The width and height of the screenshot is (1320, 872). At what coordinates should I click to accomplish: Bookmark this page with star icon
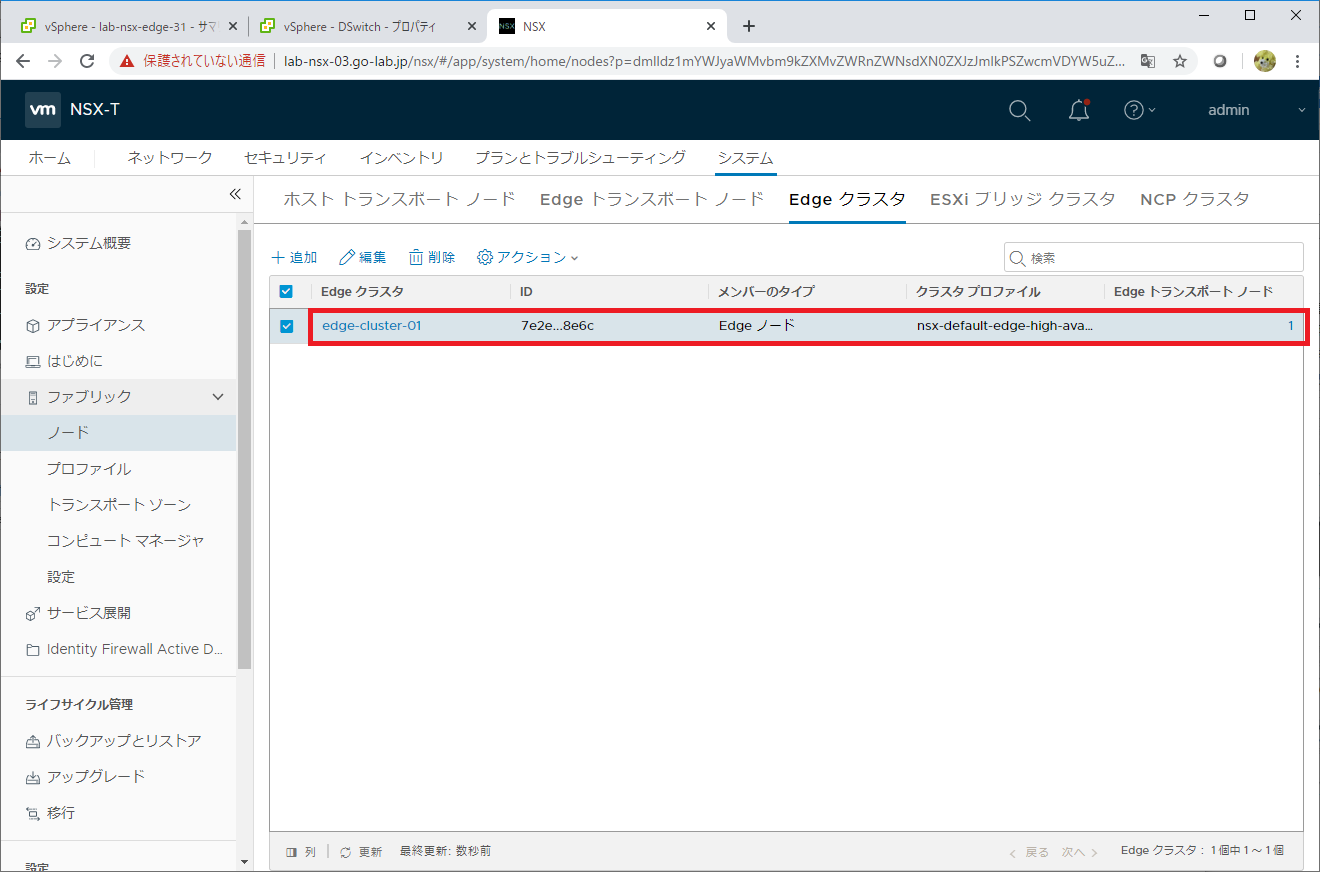point(1180,61)
